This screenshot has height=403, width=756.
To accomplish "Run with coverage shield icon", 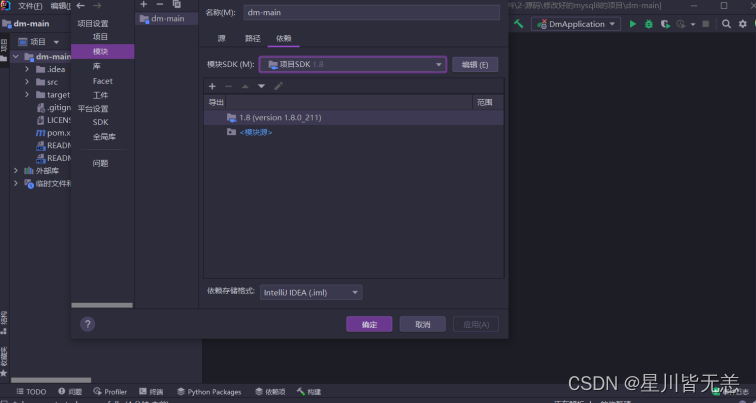I will point(665,24).
